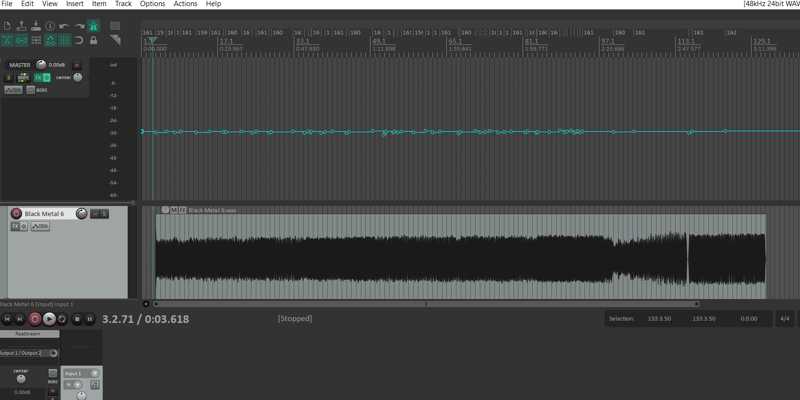The image size is (800, 400).
Task: Open the Actions menu
Action: (185, 4)
